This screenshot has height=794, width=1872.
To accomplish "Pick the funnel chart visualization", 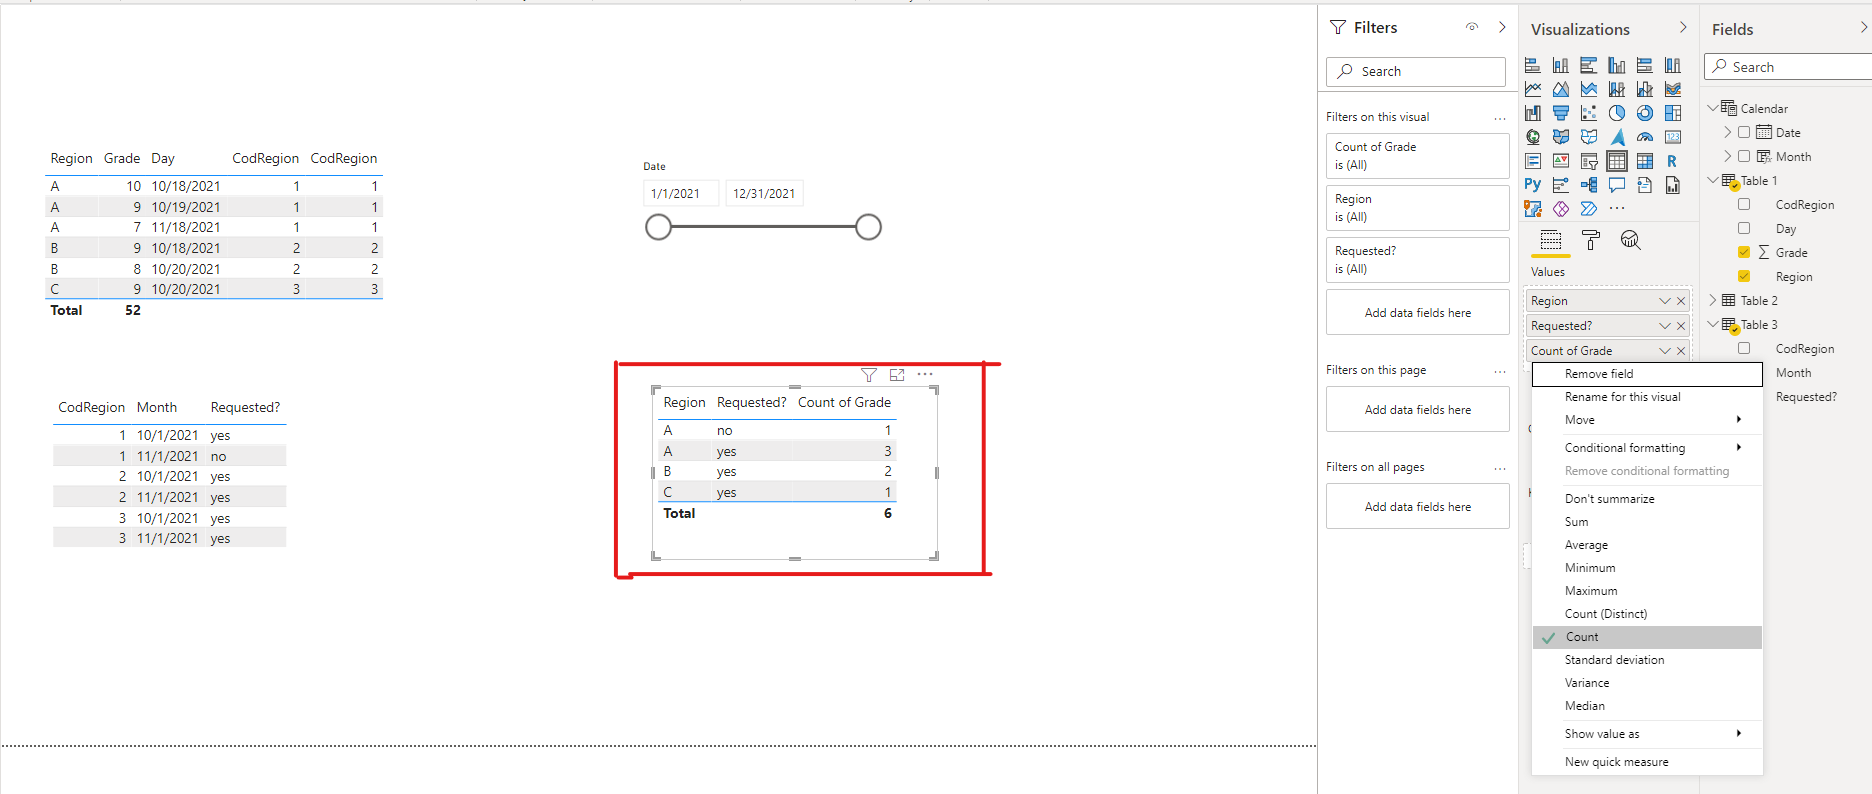I will point(1560,113).
